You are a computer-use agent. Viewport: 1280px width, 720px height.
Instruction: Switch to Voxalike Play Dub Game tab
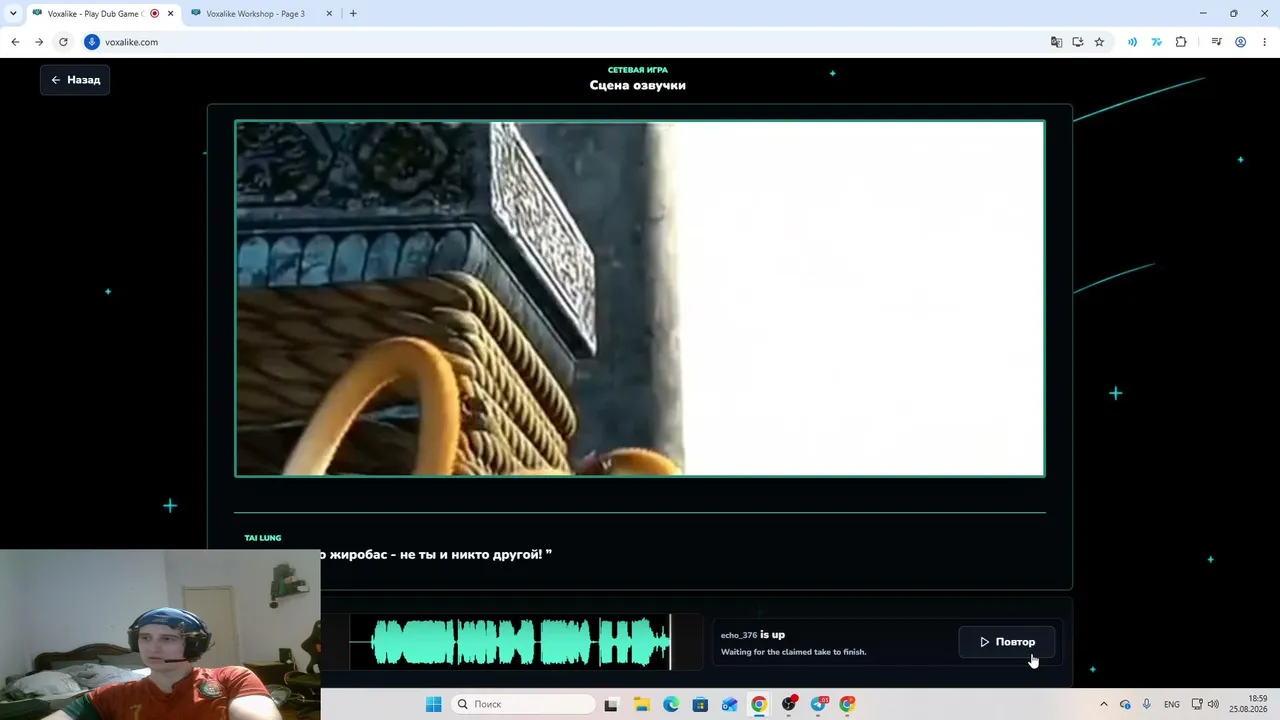(x=95, y=14)
